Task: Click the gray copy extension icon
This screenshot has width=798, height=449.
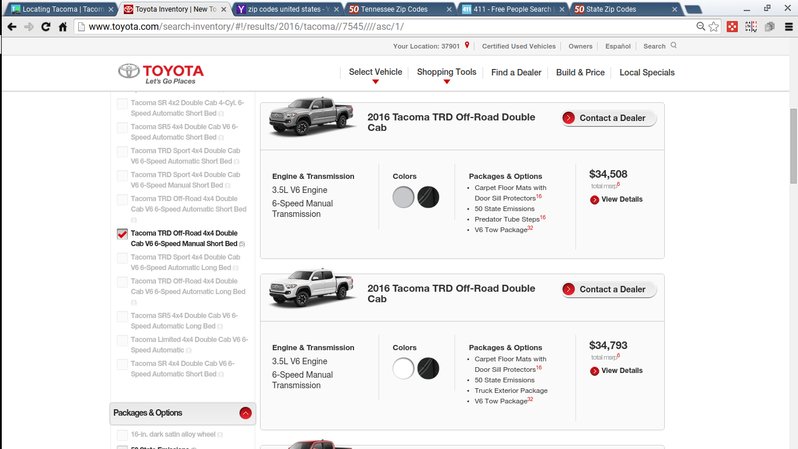Action: (770, 27)
